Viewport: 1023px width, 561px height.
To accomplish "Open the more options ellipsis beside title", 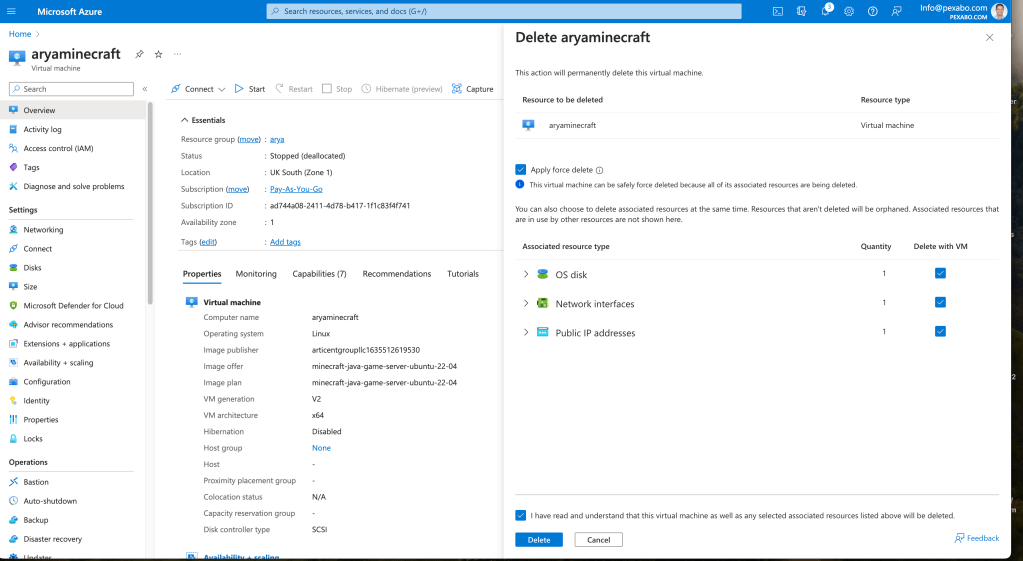I will point(177,54).
